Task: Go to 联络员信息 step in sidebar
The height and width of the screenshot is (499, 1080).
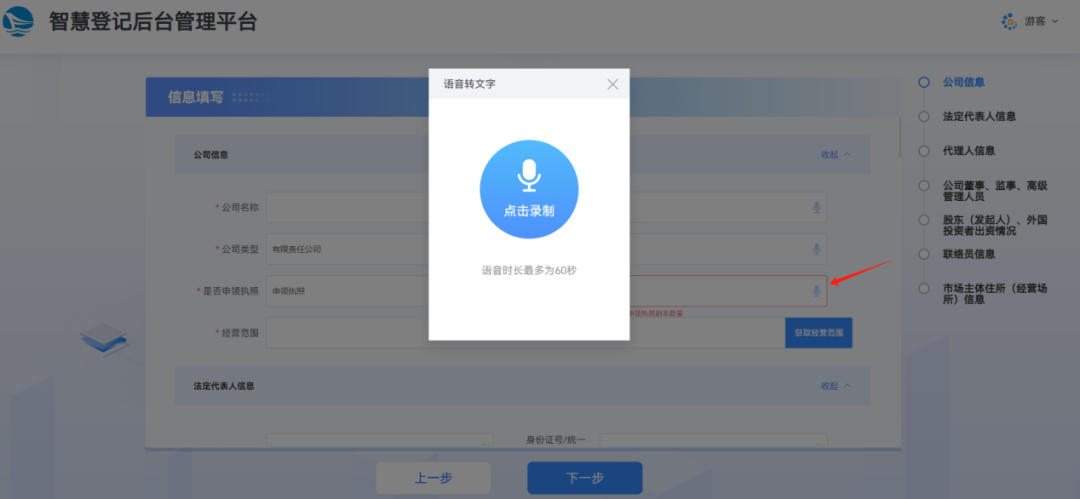Action: [x=968, y=254]
